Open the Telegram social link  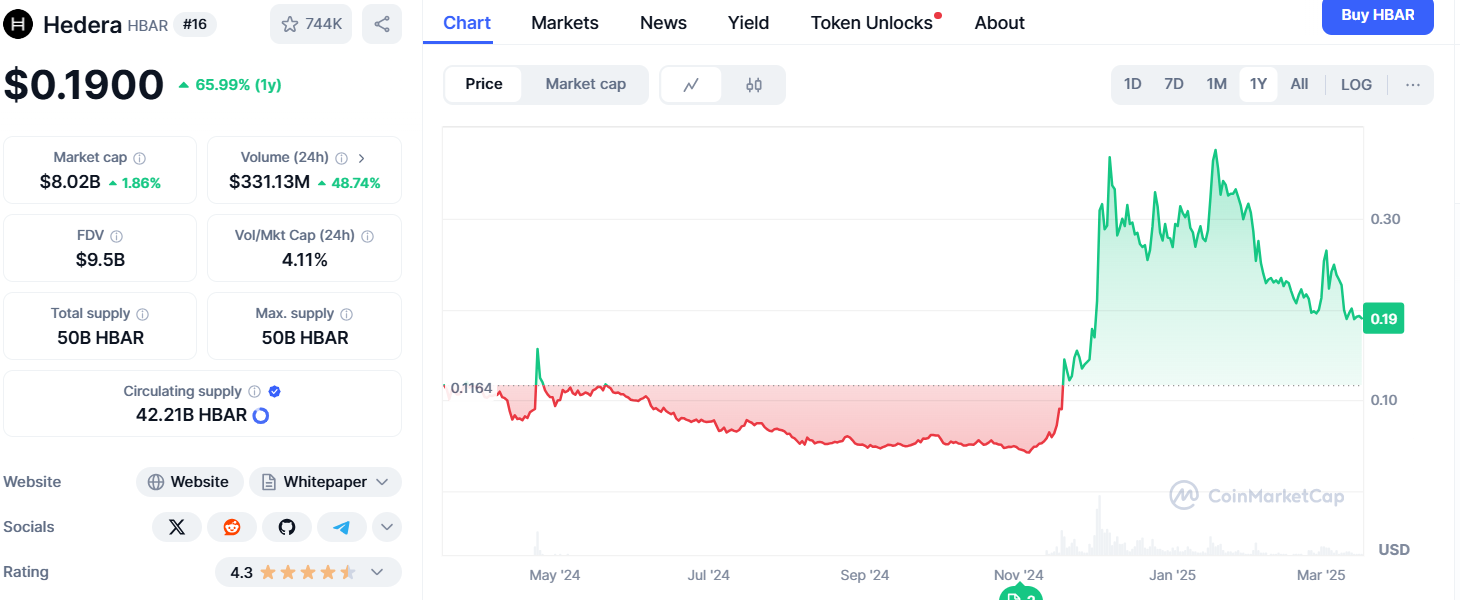pyautogui.click(x=342, y=527)
